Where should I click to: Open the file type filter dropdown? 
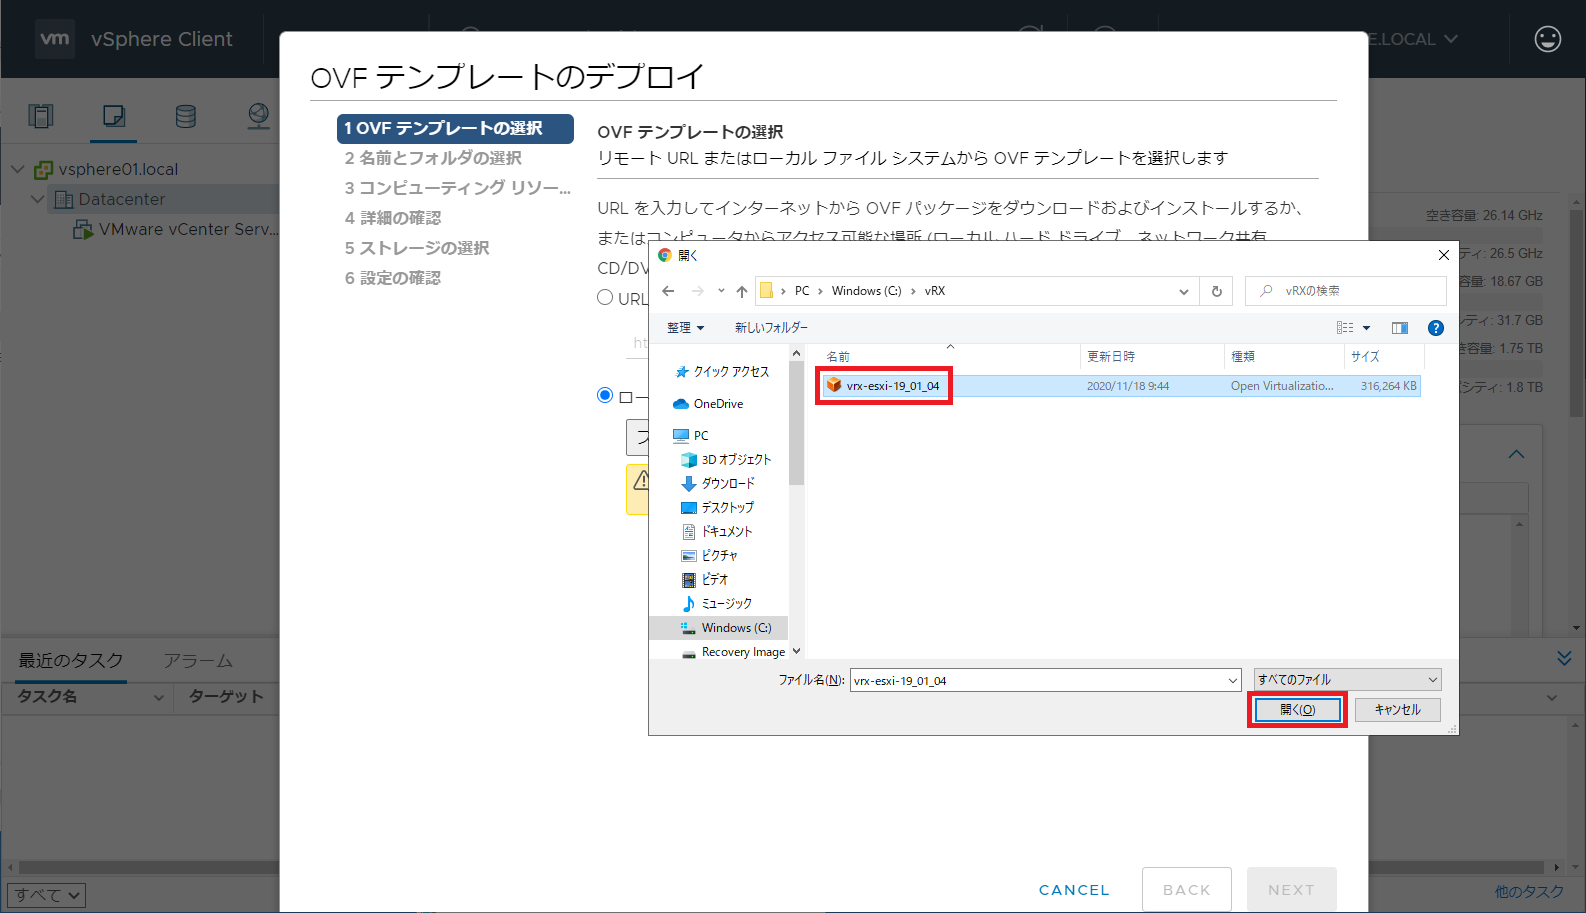tap(1347, 680)
